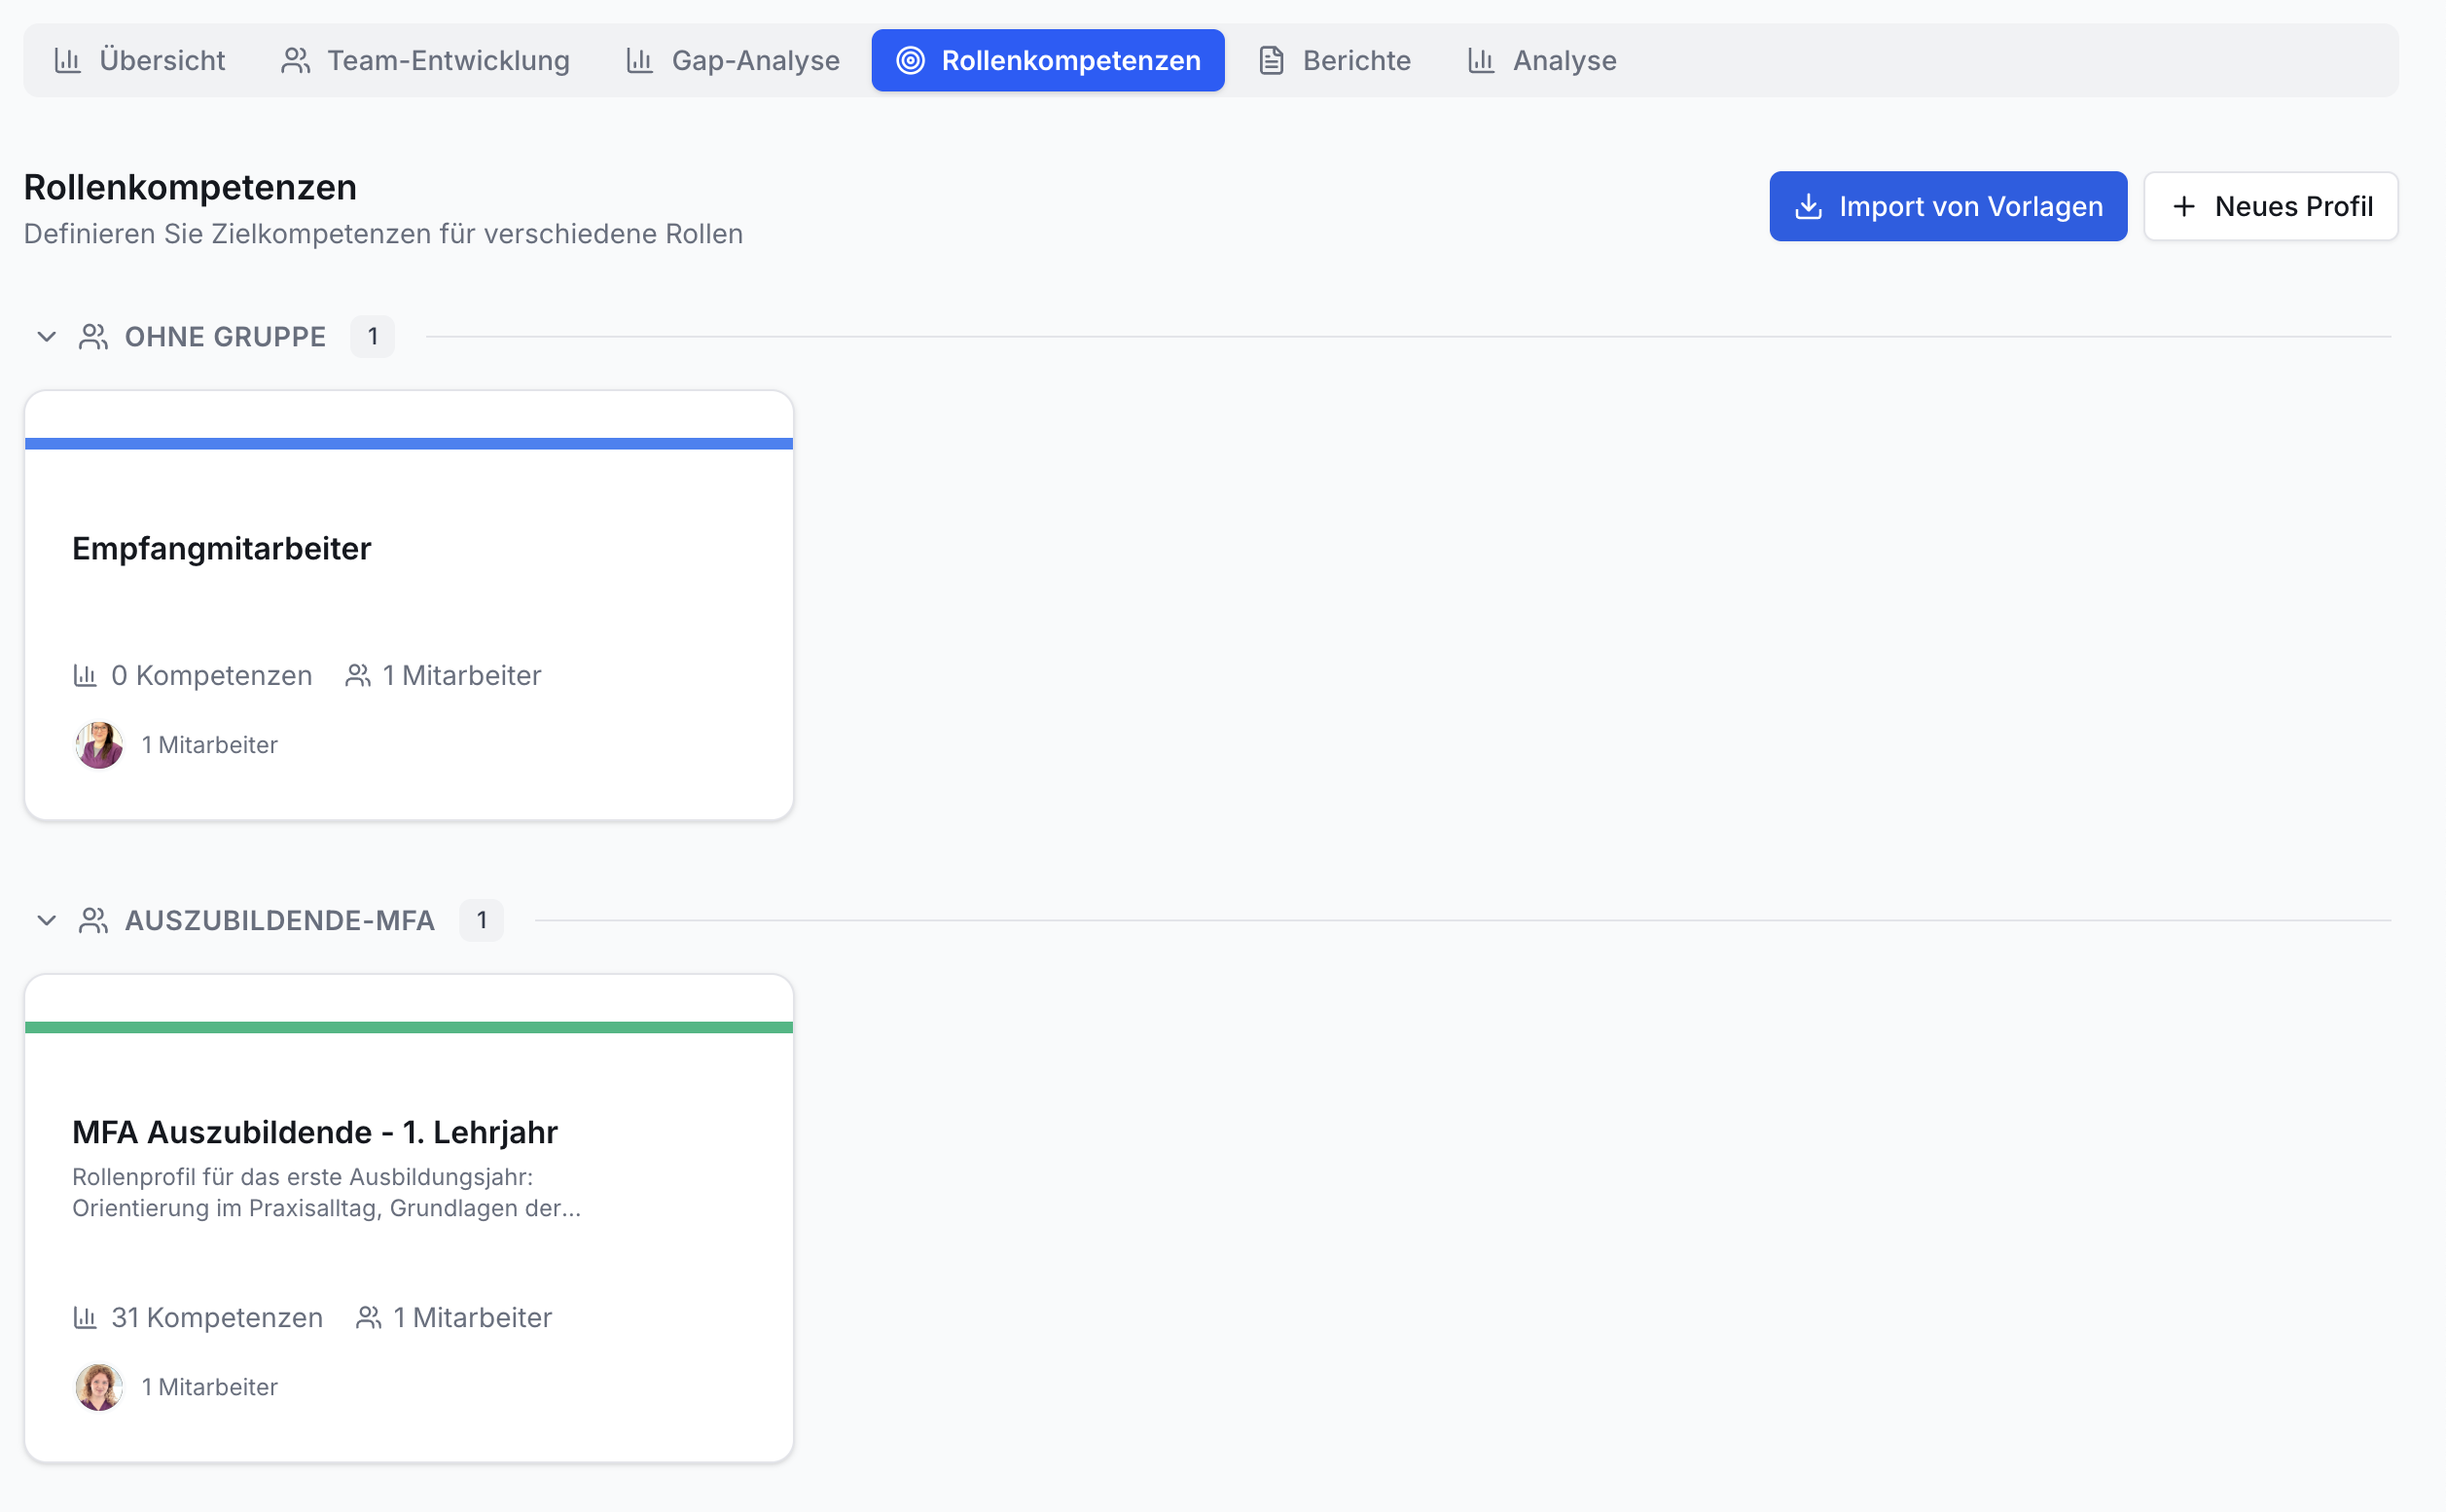2446x1512 pixels.
Task: Open the Empfangmitarbeiter role card
Action: tap(409, 605)
